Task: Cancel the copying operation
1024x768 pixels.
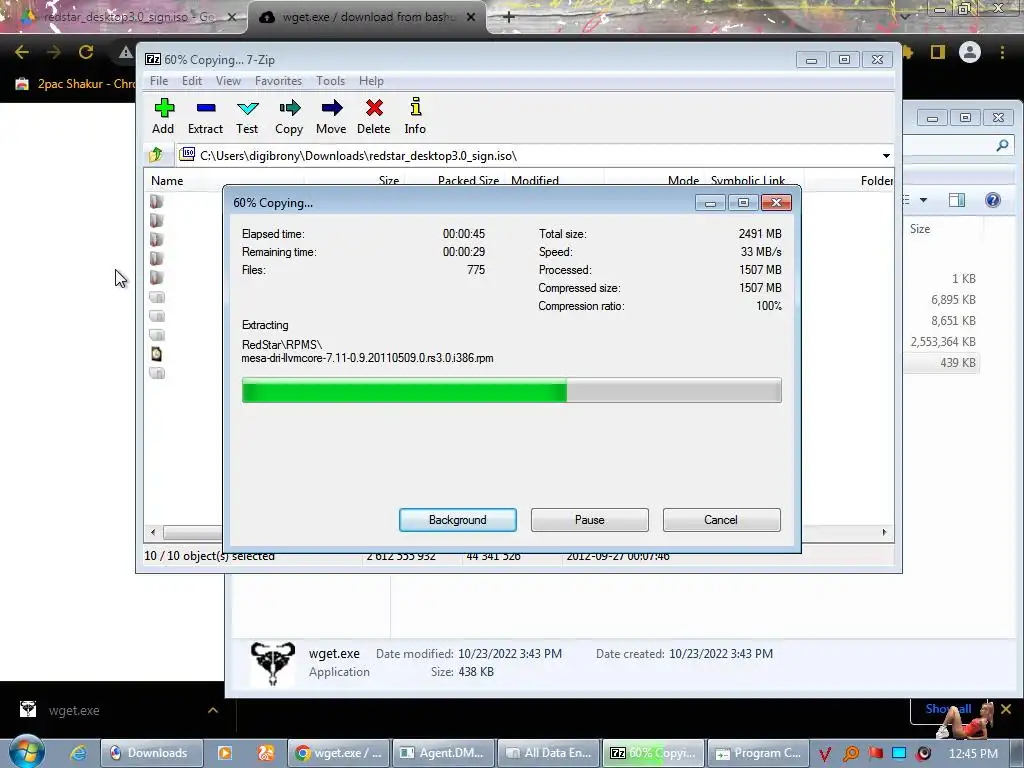Action: 721,520
